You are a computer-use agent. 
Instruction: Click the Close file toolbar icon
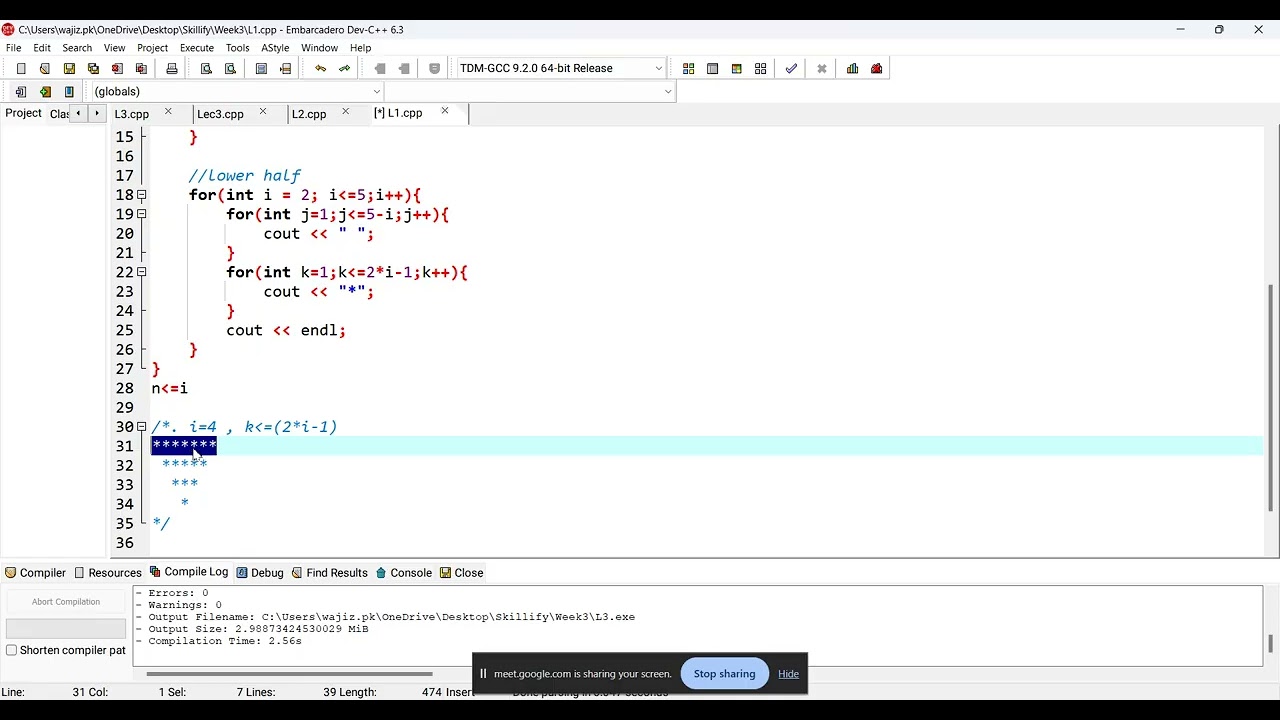coord(117,68)
